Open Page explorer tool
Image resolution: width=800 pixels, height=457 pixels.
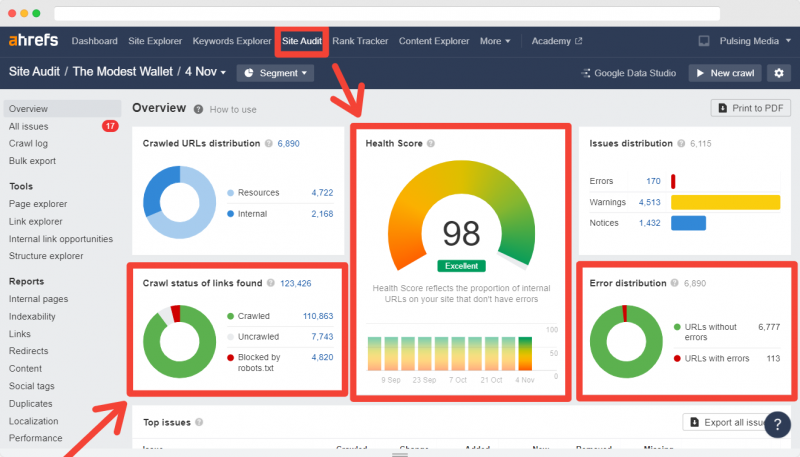38,204
